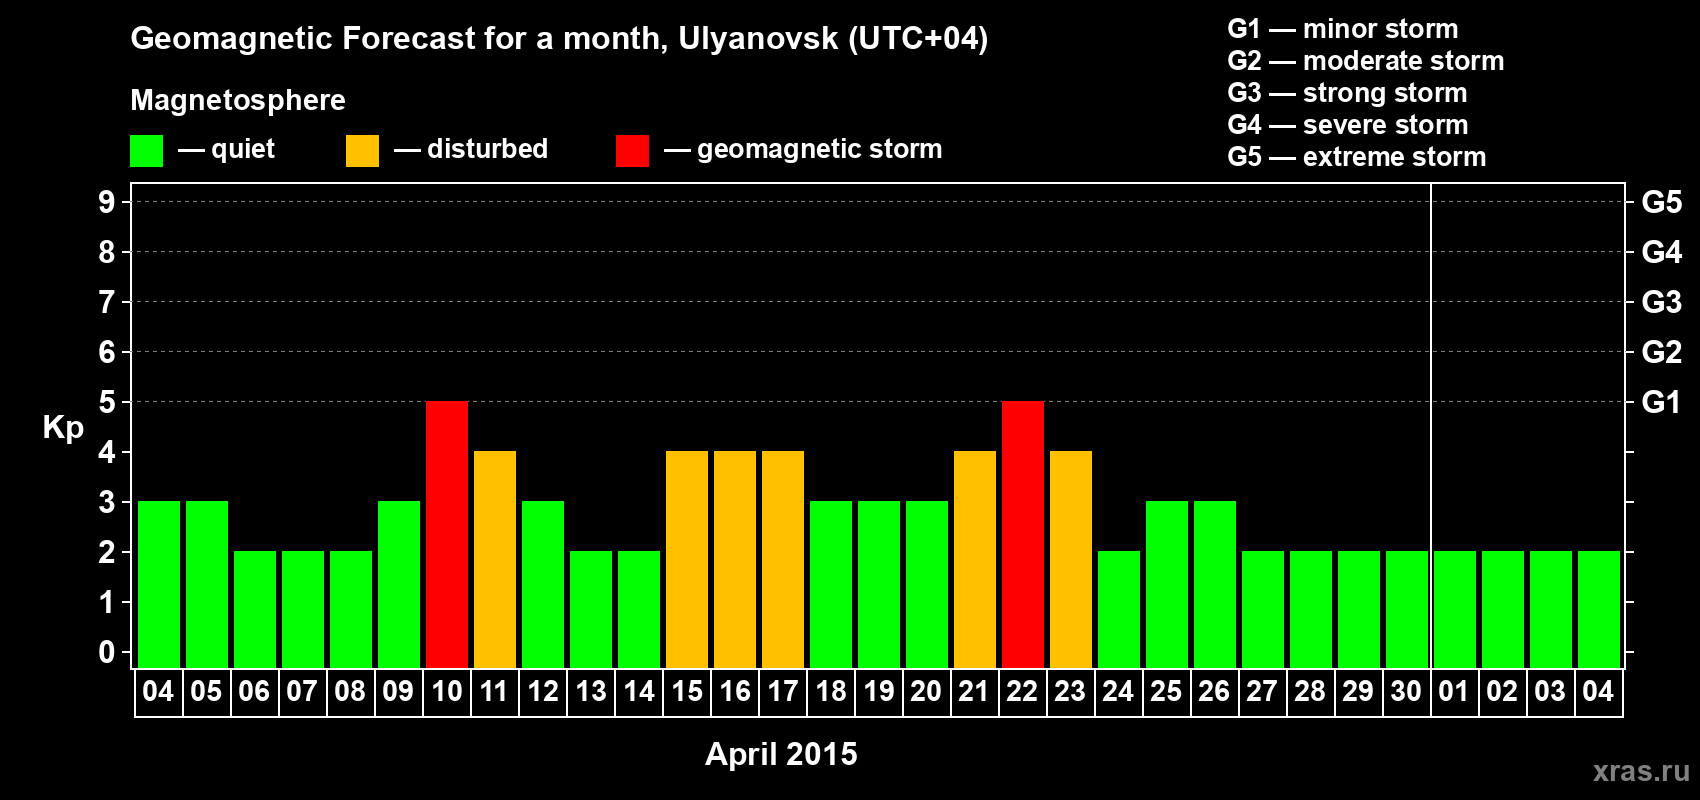This screenshot has height=800, width=1700.
Task: Click the date label 26
Action: click(1214, 692)
